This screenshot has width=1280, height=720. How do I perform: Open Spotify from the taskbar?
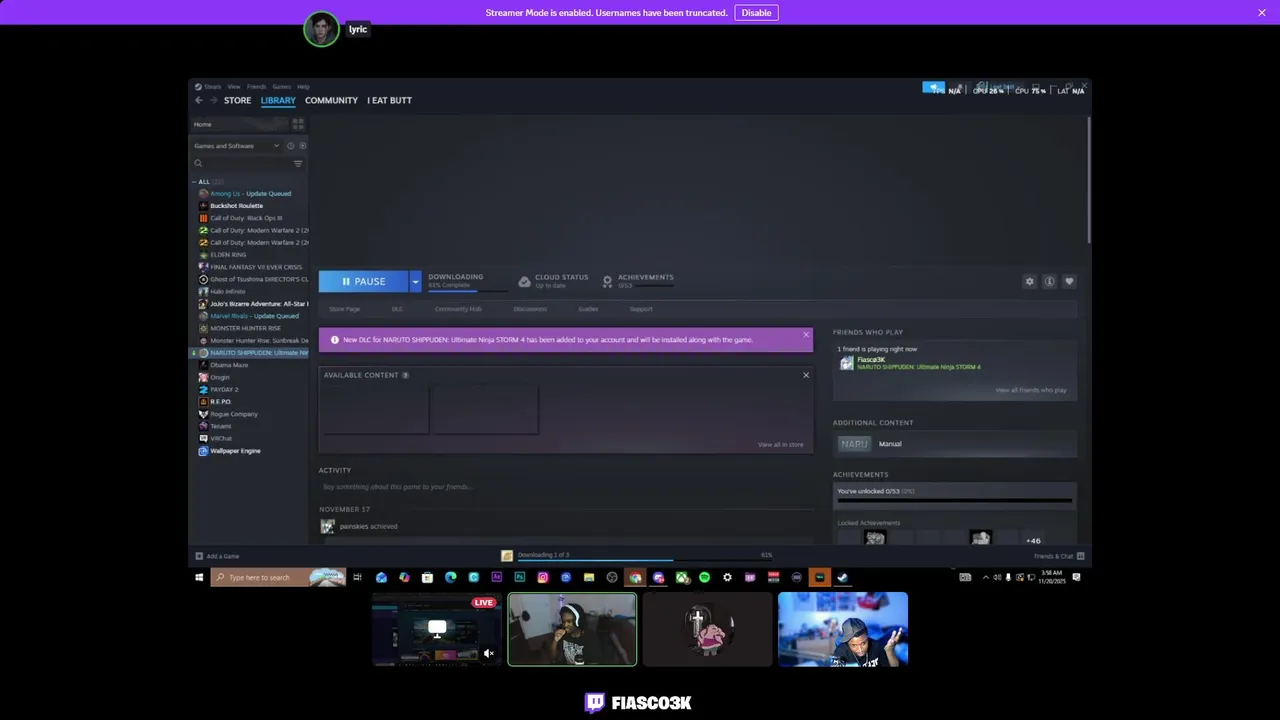[704, 577]
